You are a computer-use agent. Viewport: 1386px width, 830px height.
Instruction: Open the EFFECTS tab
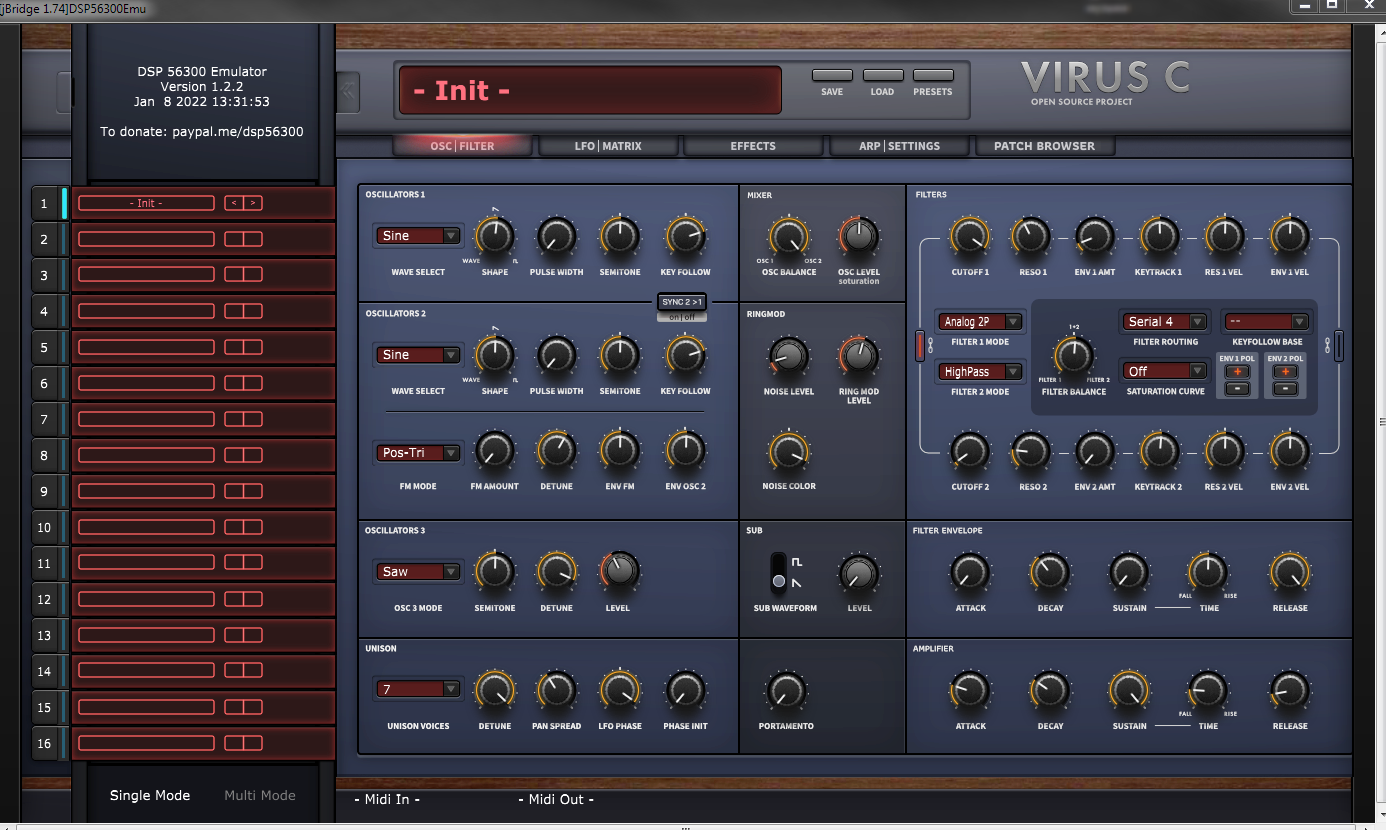click(x=753, y=146)
